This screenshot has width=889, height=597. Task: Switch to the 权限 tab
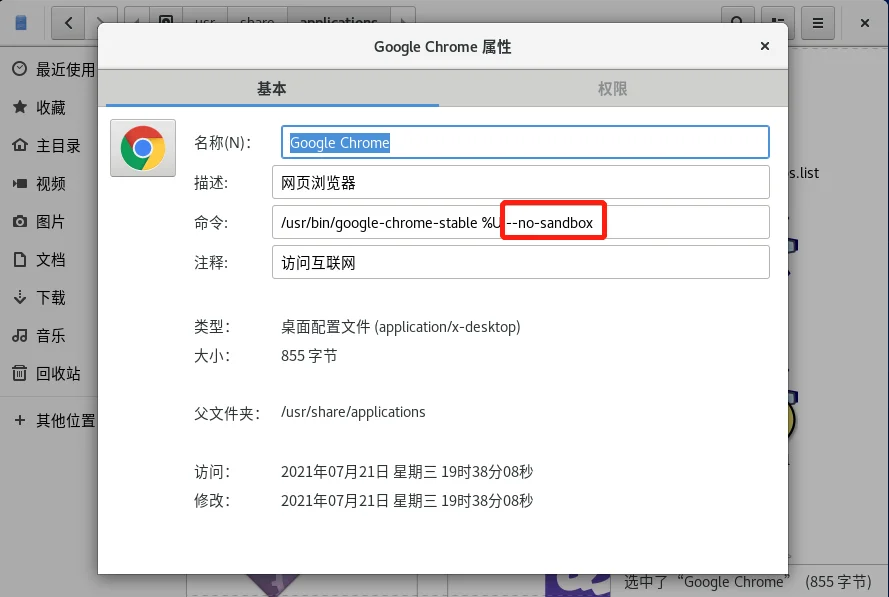tap(612, 88)
